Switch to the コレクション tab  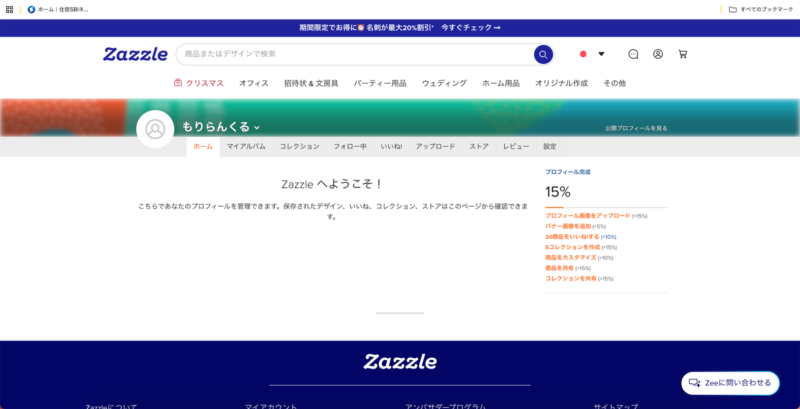click(x=299, y=146)
